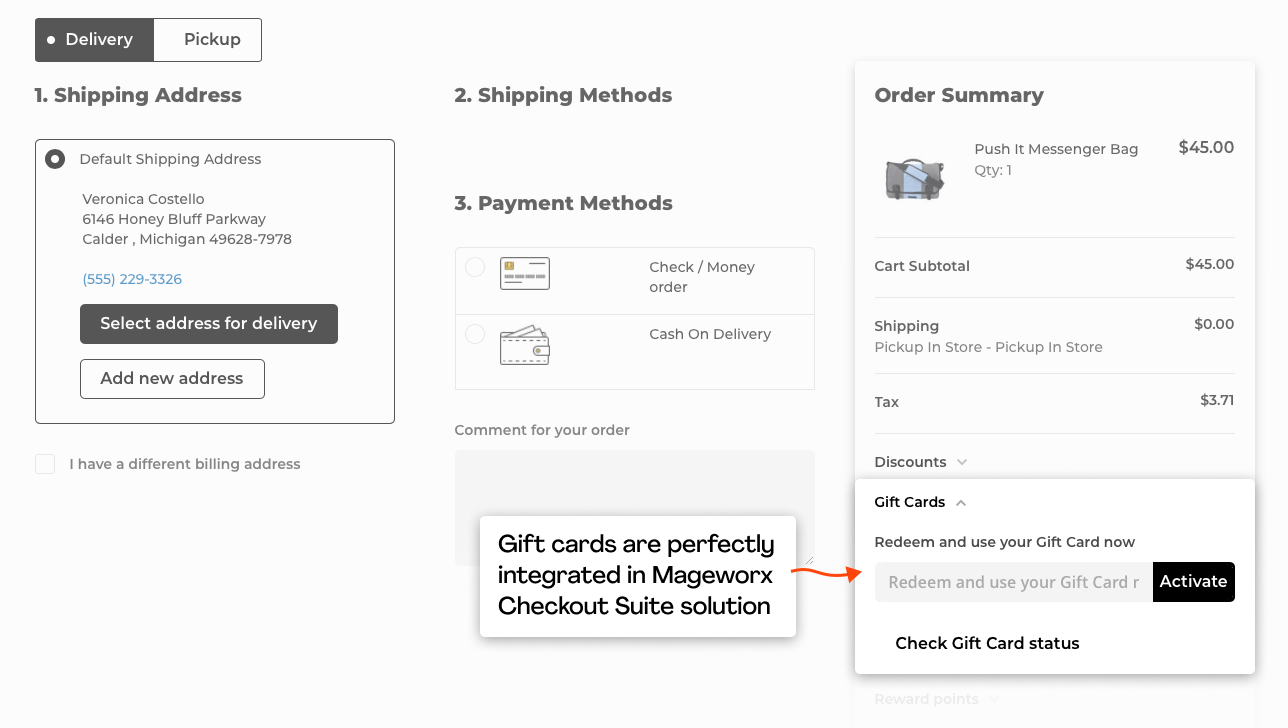Image resolution: width=1288 pixels, height=728 pixels.
Task: Open Check Gift Card status link
Action: (987, 643)
